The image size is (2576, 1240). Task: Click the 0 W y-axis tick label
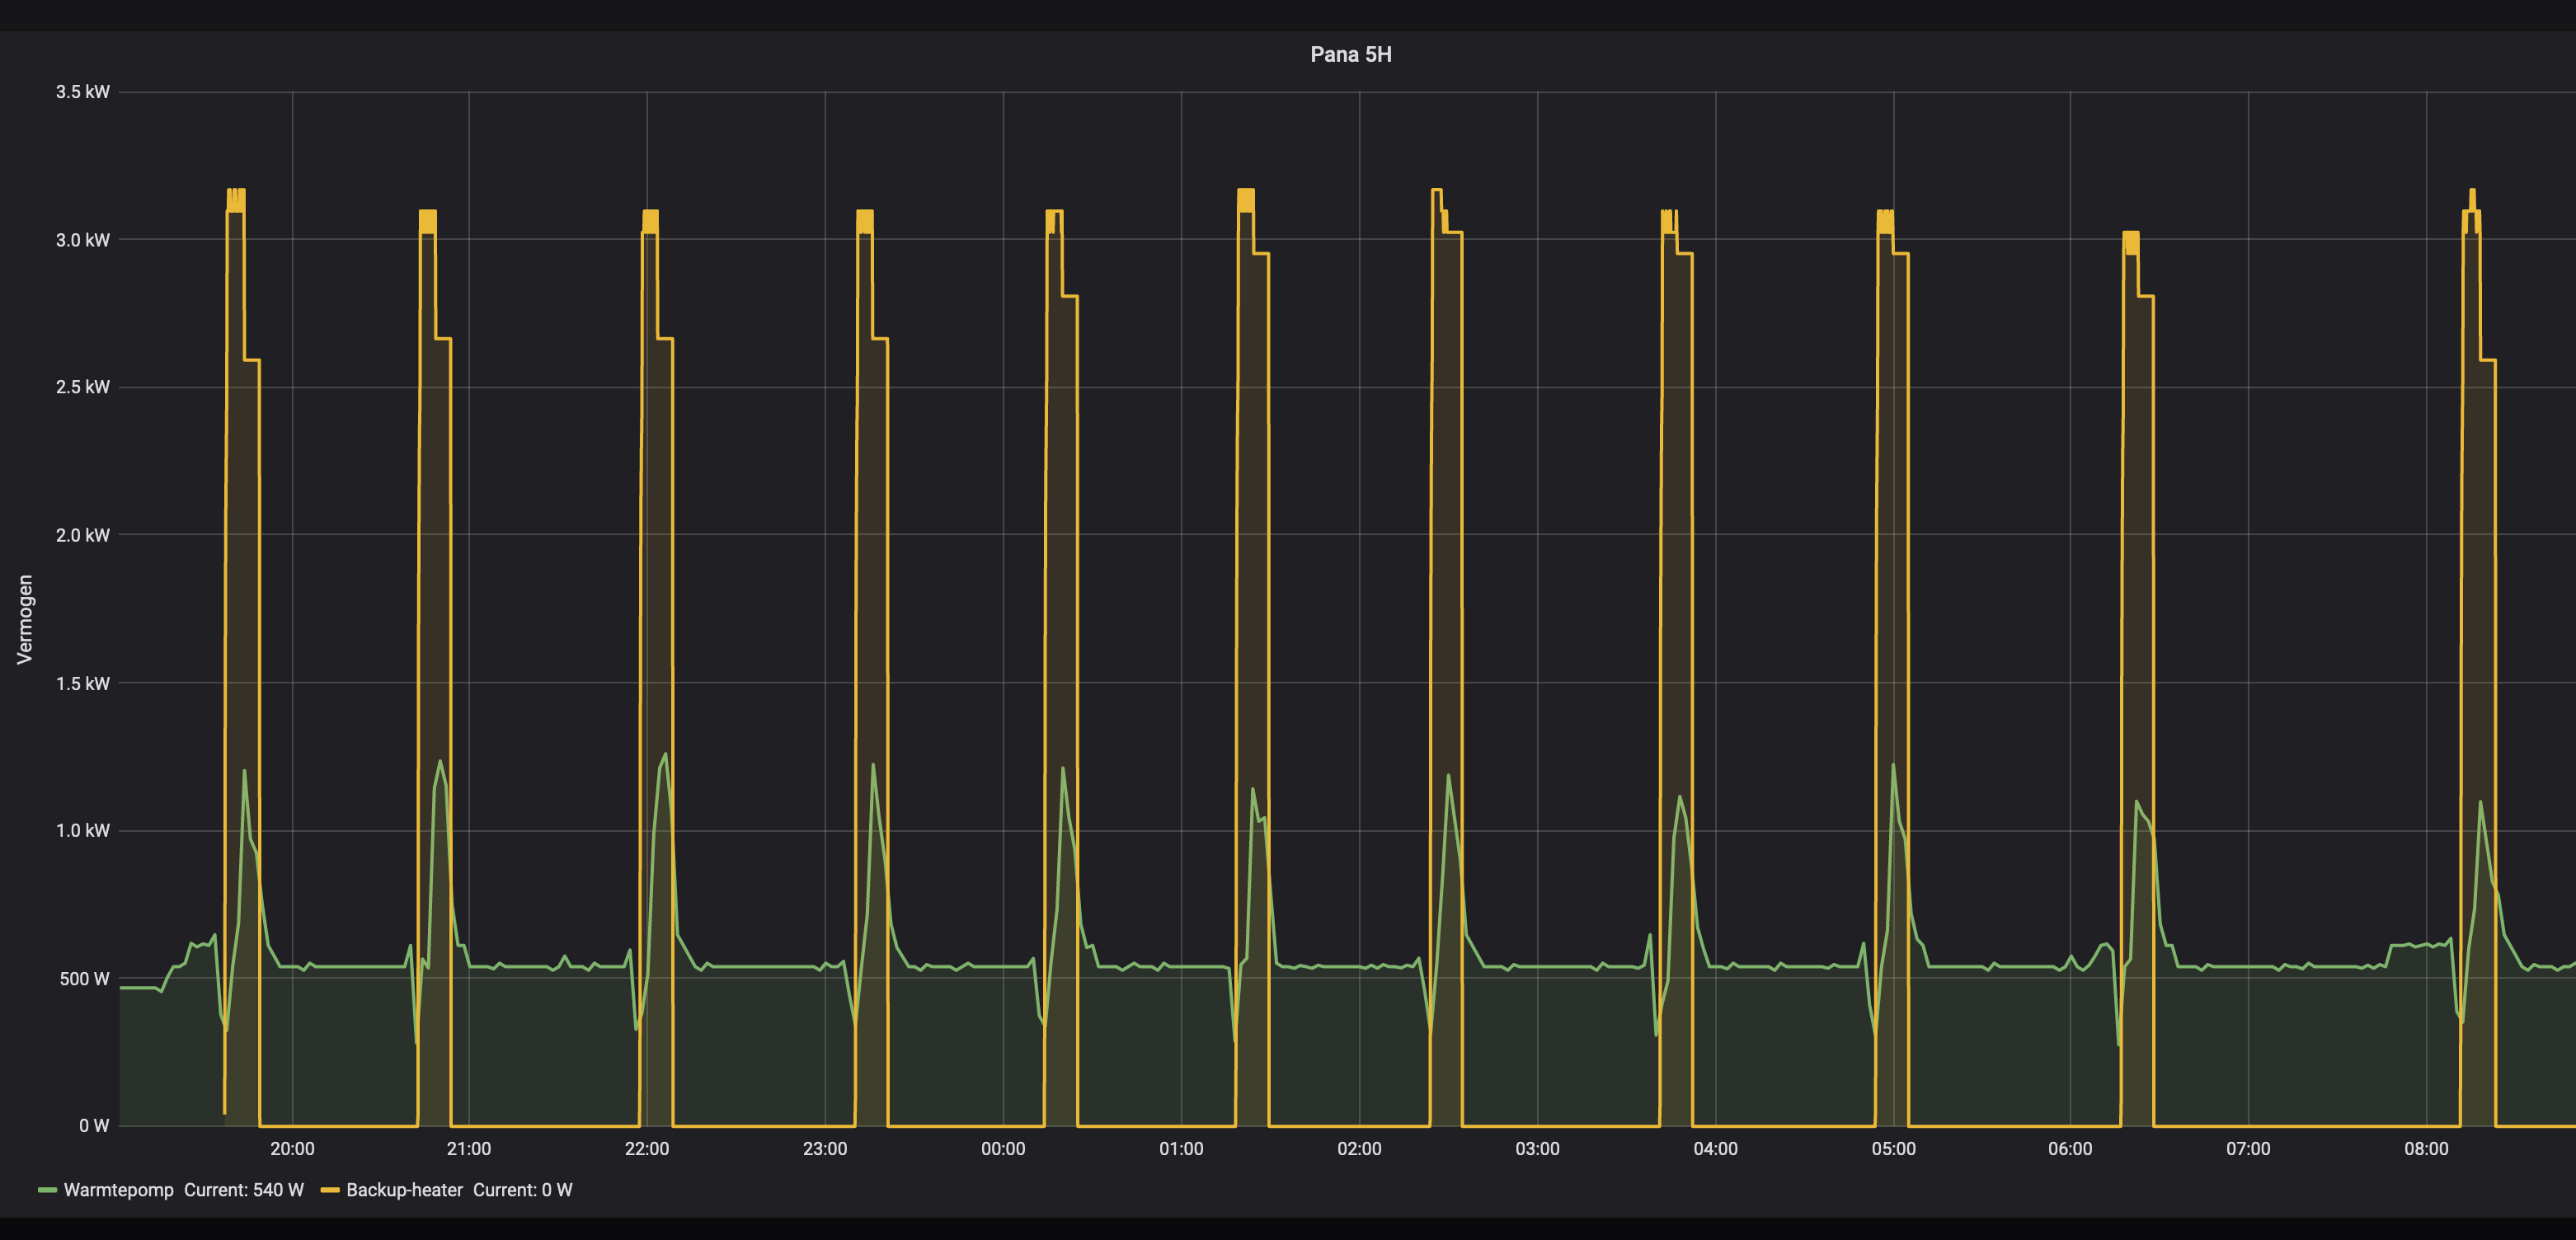[x=94, y=1126]
